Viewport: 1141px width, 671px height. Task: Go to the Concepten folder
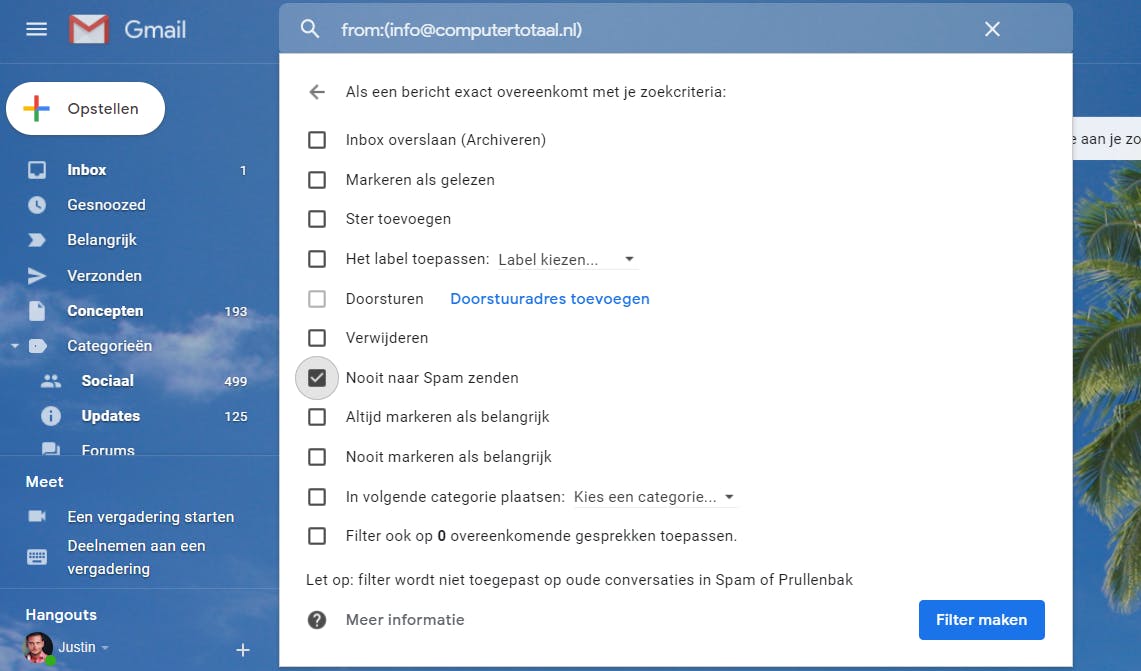(105, 311)
